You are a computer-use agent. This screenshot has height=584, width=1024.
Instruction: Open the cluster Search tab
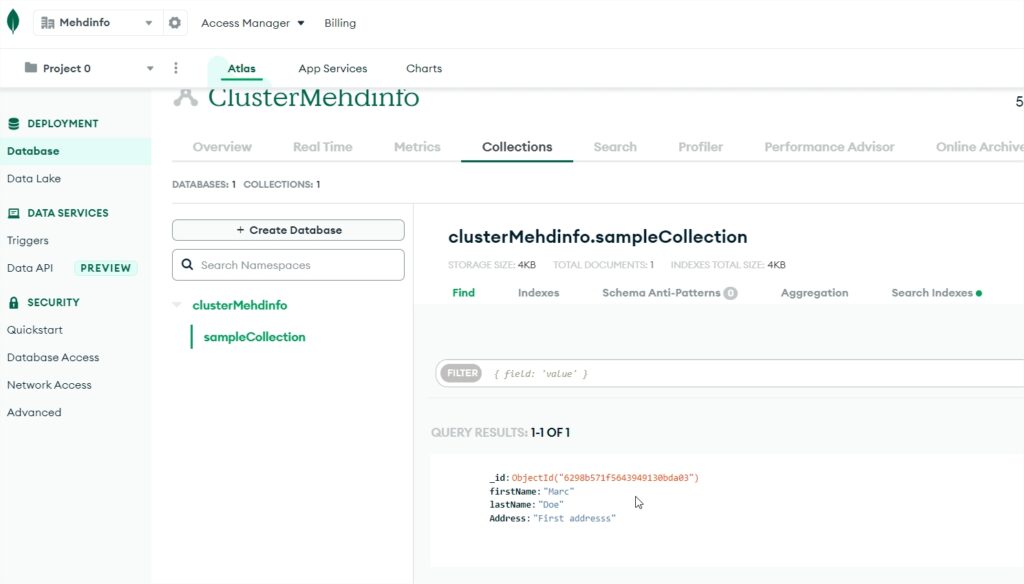click(x=615, y=147)
